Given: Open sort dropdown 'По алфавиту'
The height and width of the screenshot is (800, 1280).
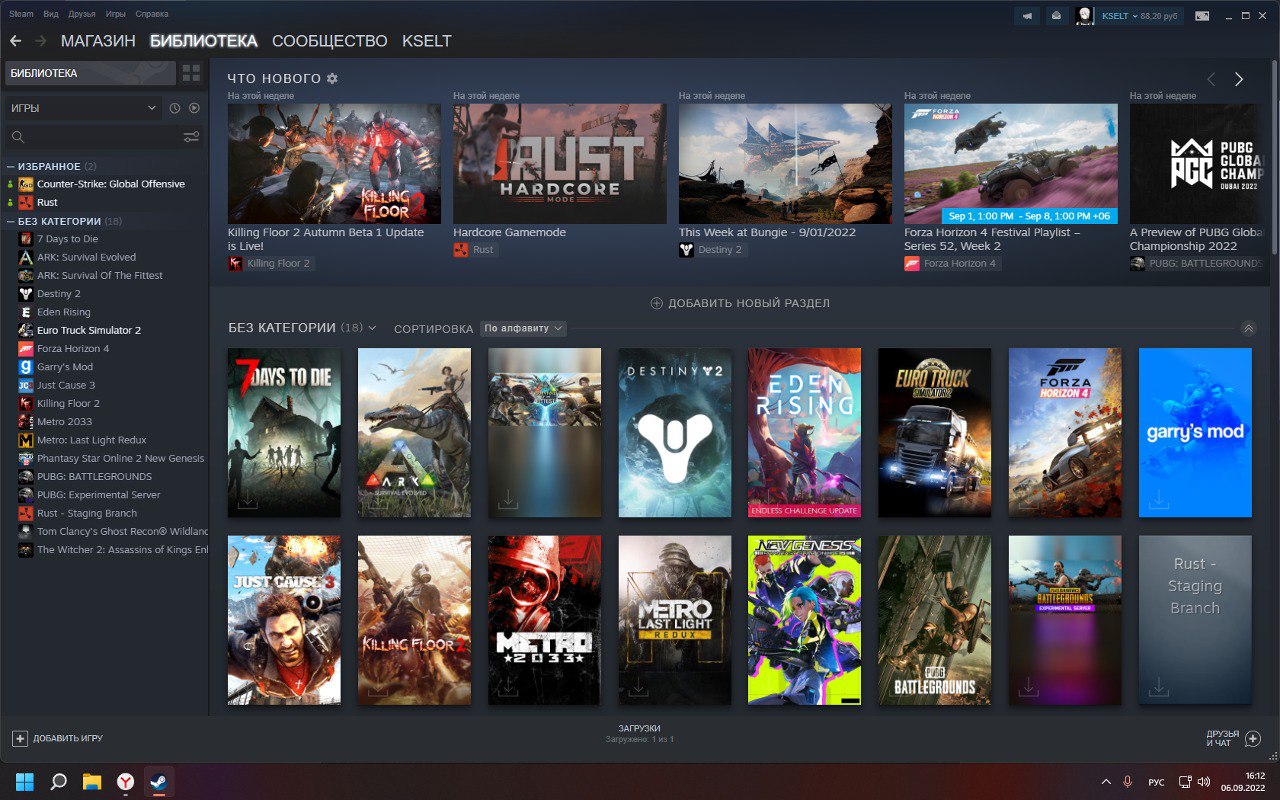Looking at the screenshot, I should [523, 328].
